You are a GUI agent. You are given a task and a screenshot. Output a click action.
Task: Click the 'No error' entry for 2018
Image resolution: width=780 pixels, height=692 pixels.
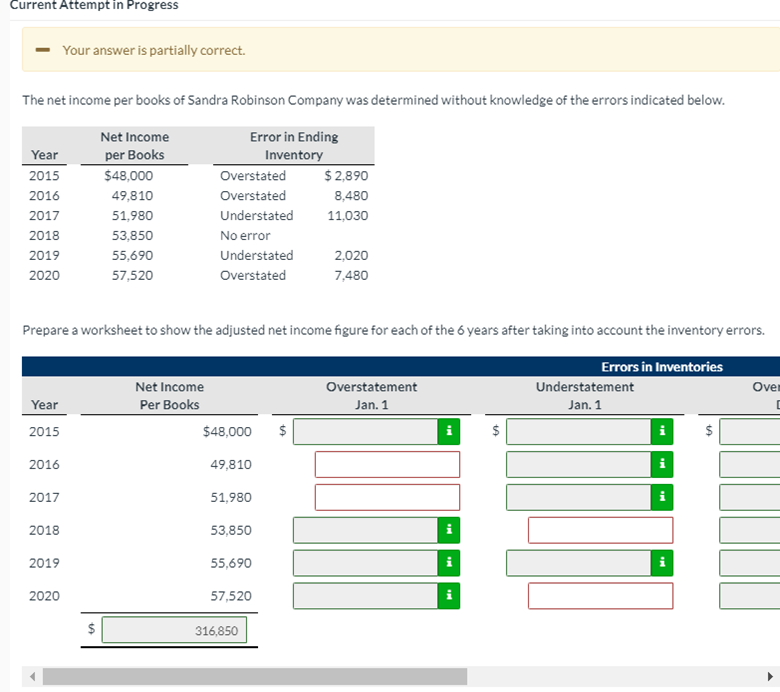(245, 235)
